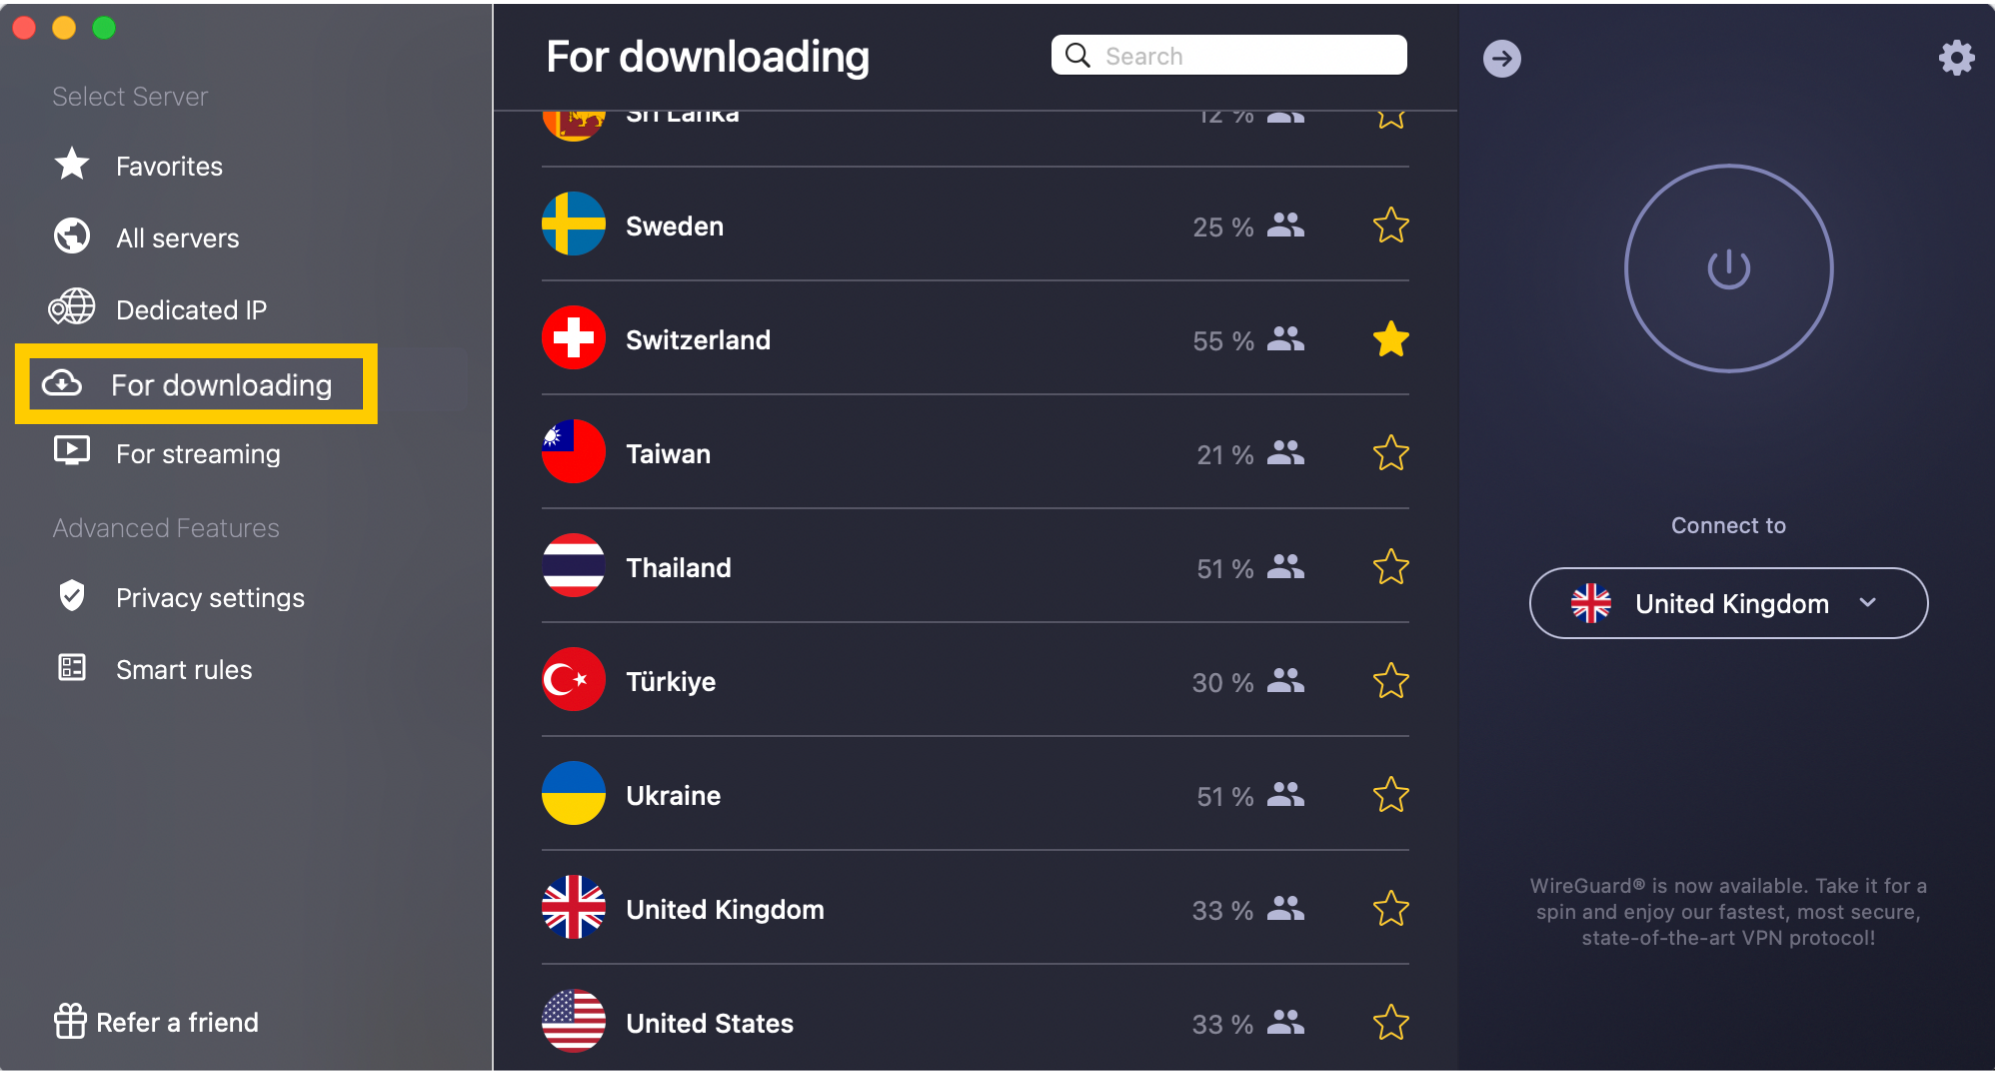Image resolution: width=1995 pixels, height=1071 pixels.
Task: Click the For streaming play icon
Action: pyautogui.click(x=72, y=452)
